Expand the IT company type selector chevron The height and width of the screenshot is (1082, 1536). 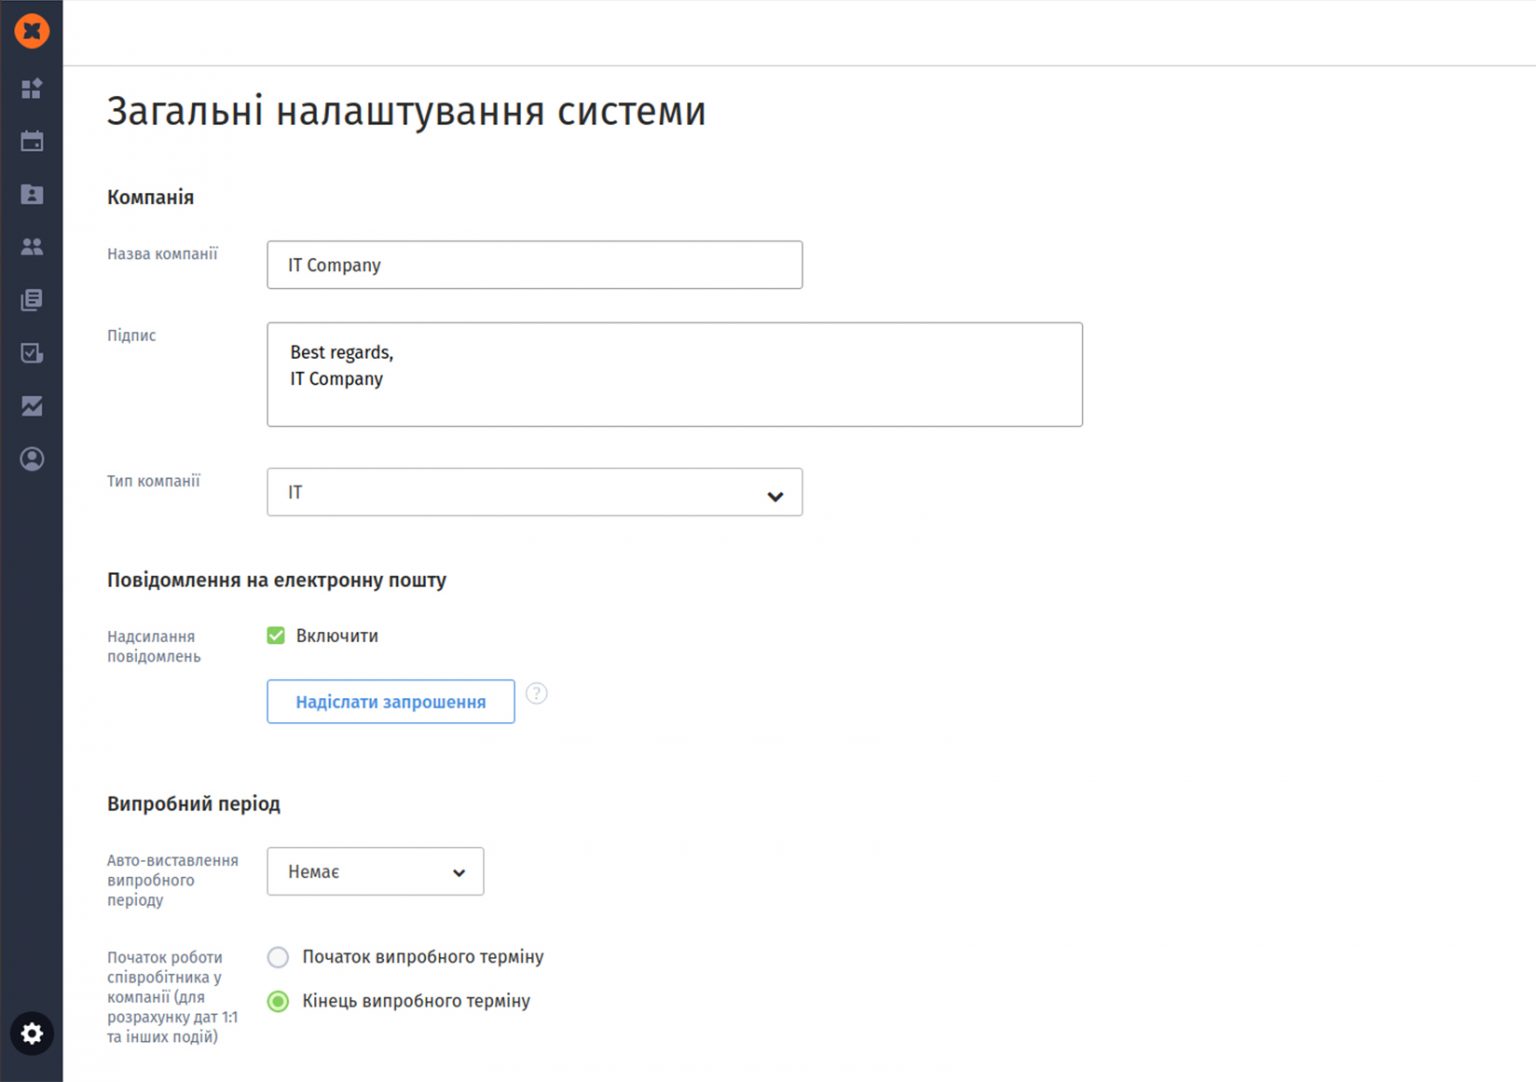(775, 494)
